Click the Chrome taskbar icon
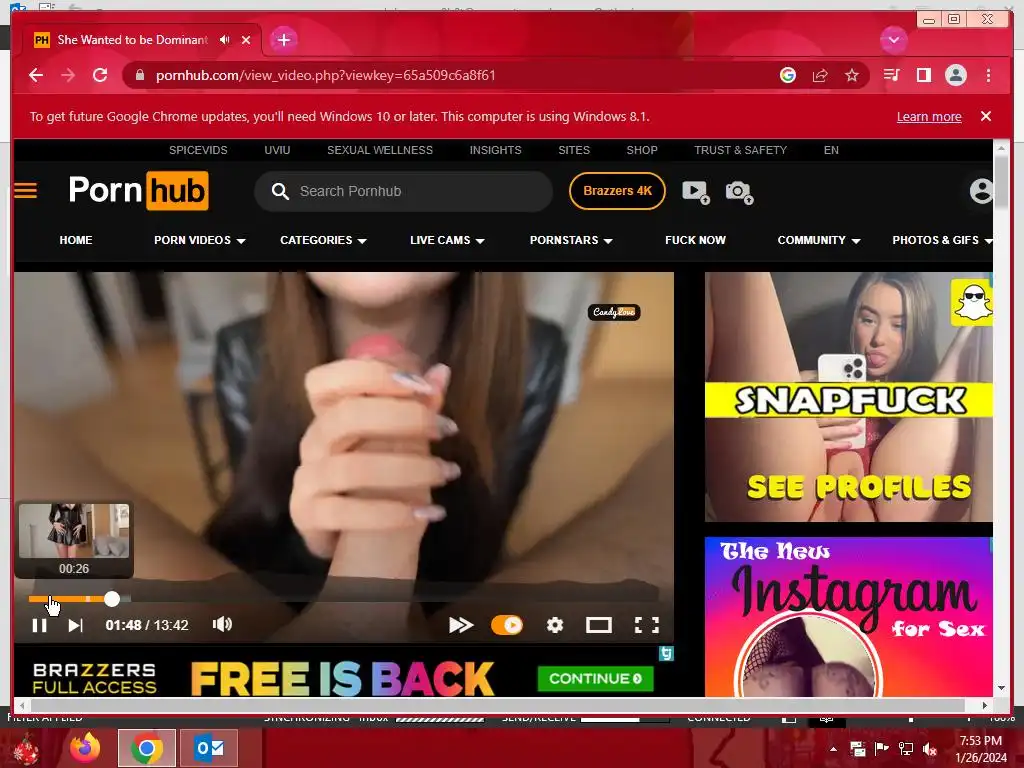 (x=147, y=748)
